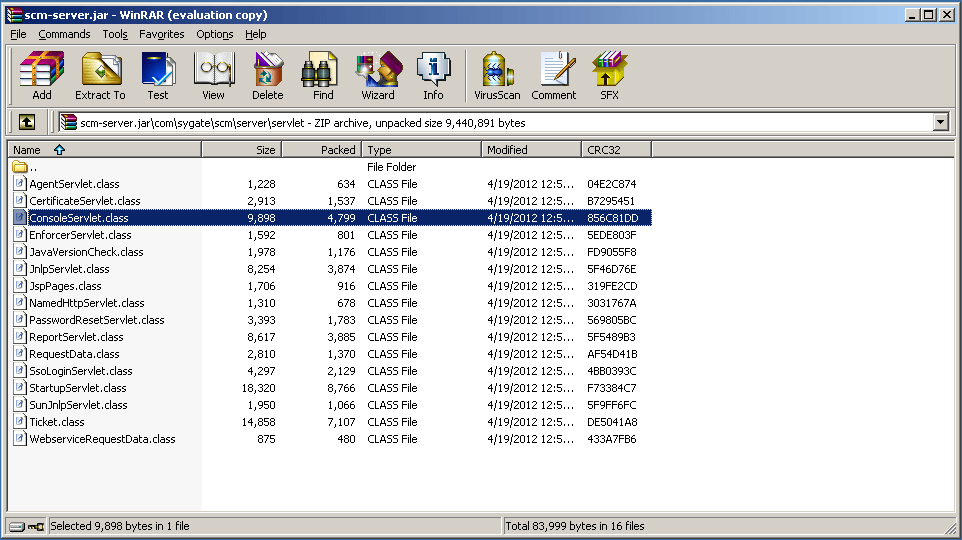Run the Test archive tool

[x=158, y=75]
